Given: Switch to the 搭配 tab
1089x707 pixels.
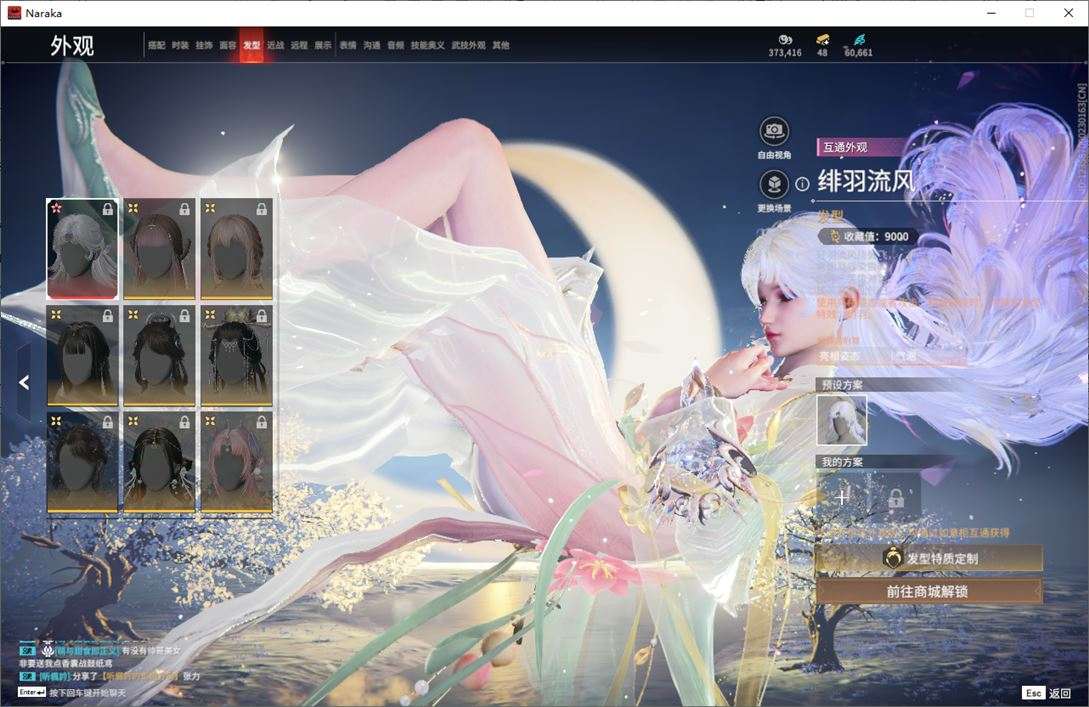Looking at the screenshot, I should pos(156,45).
